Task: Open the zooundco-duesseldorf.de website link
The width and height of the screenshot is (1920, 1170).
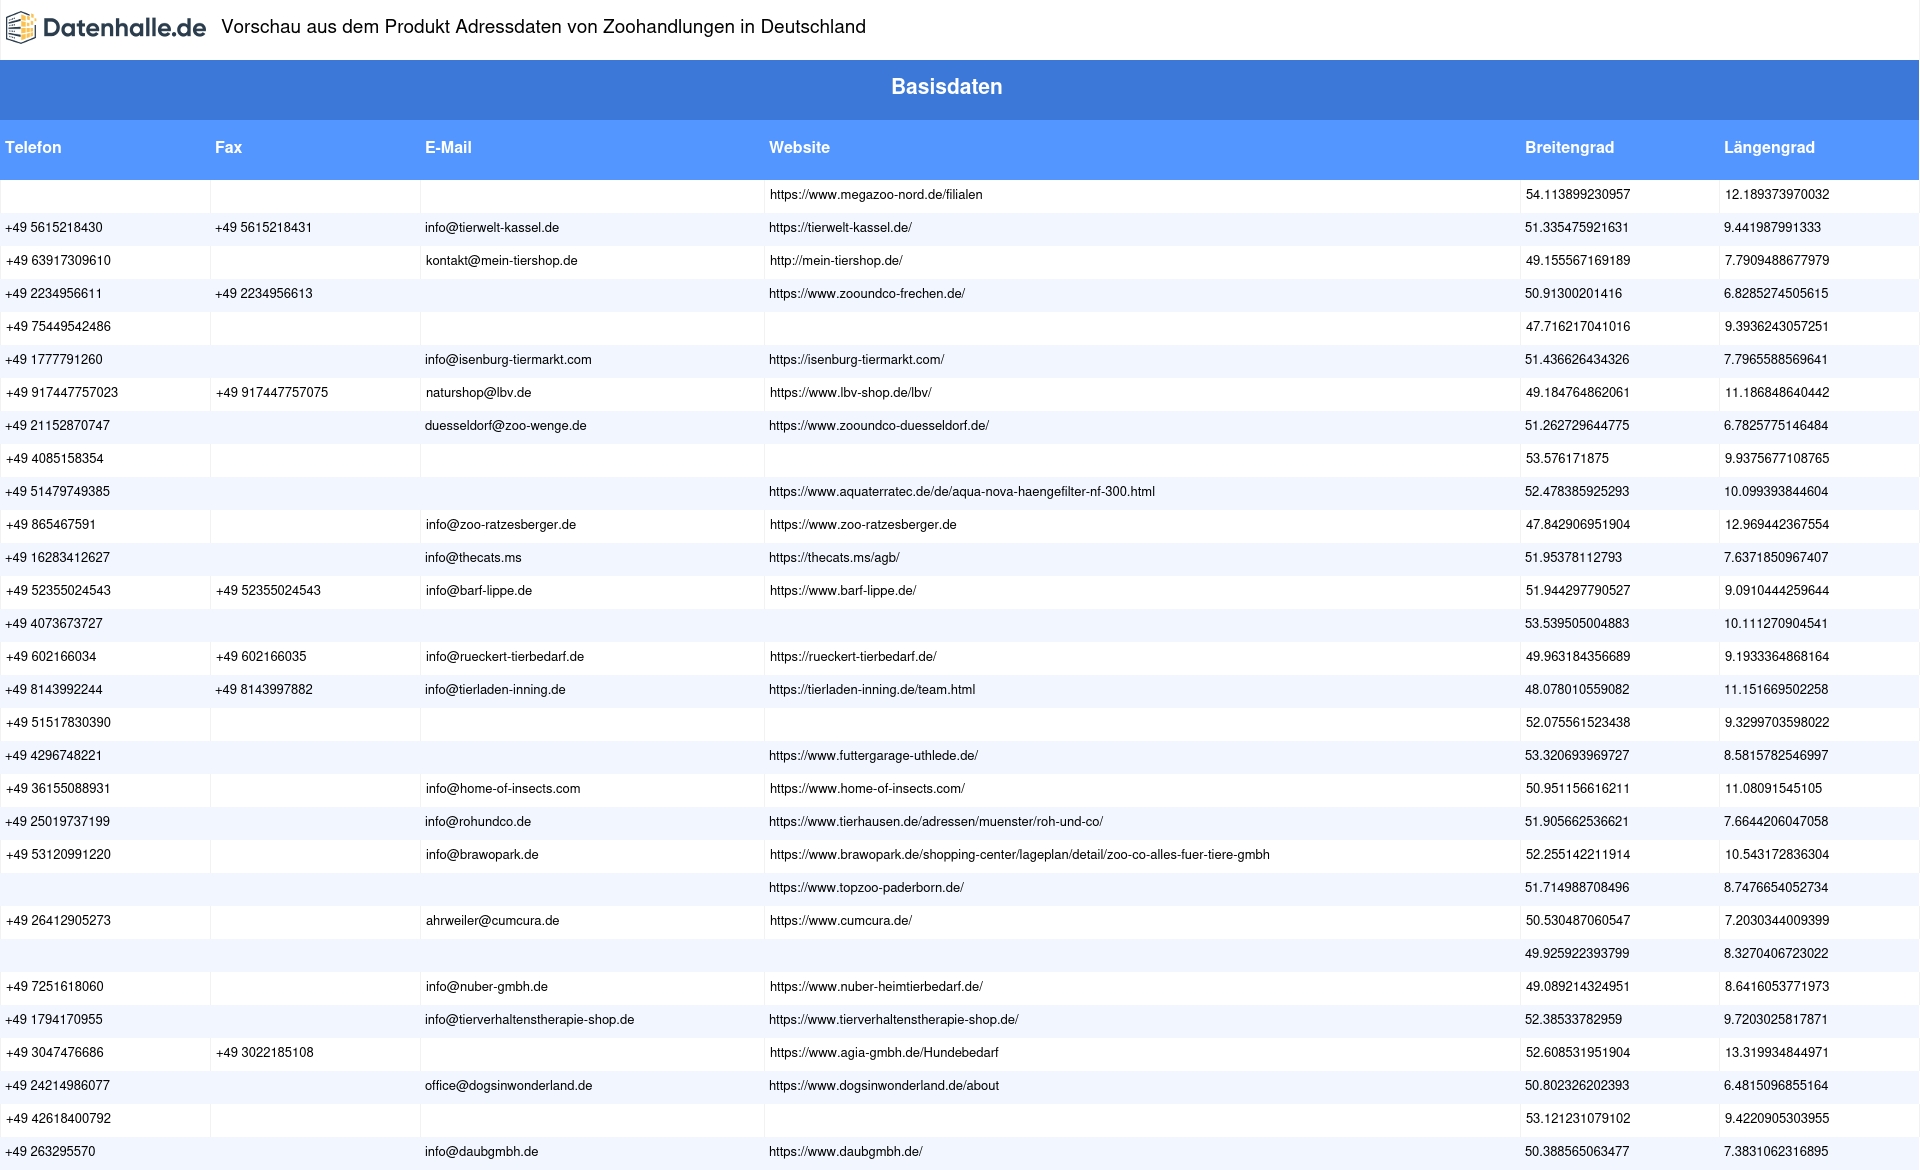Action: point(879,426)
